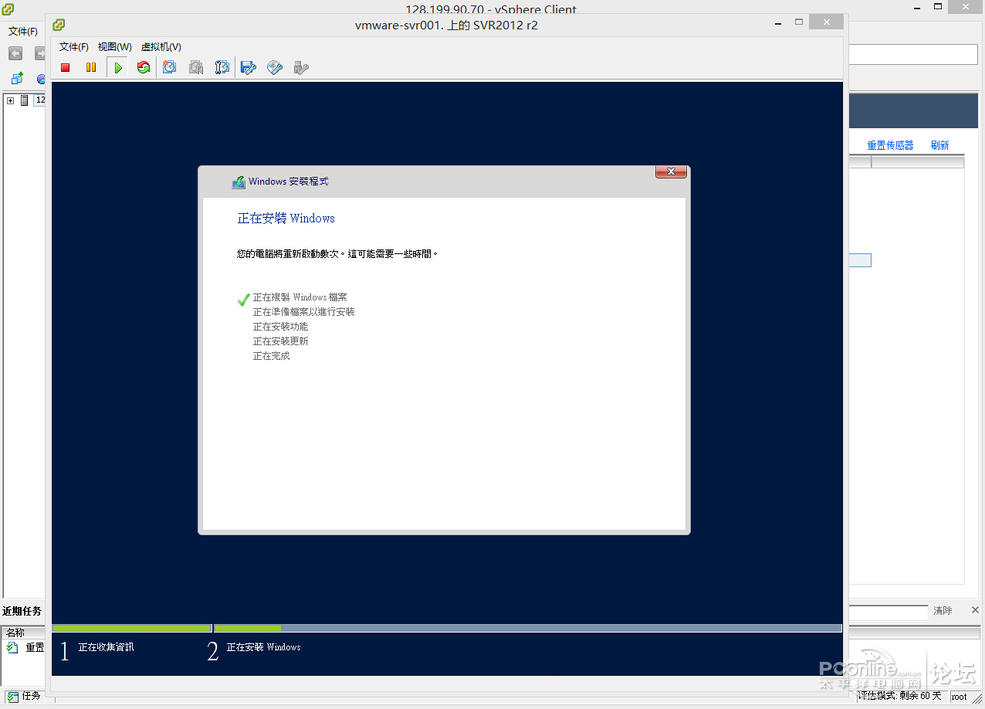Screen dimensions: 985x709
Task: Maximize the VM console window
Action: (799, 22)
